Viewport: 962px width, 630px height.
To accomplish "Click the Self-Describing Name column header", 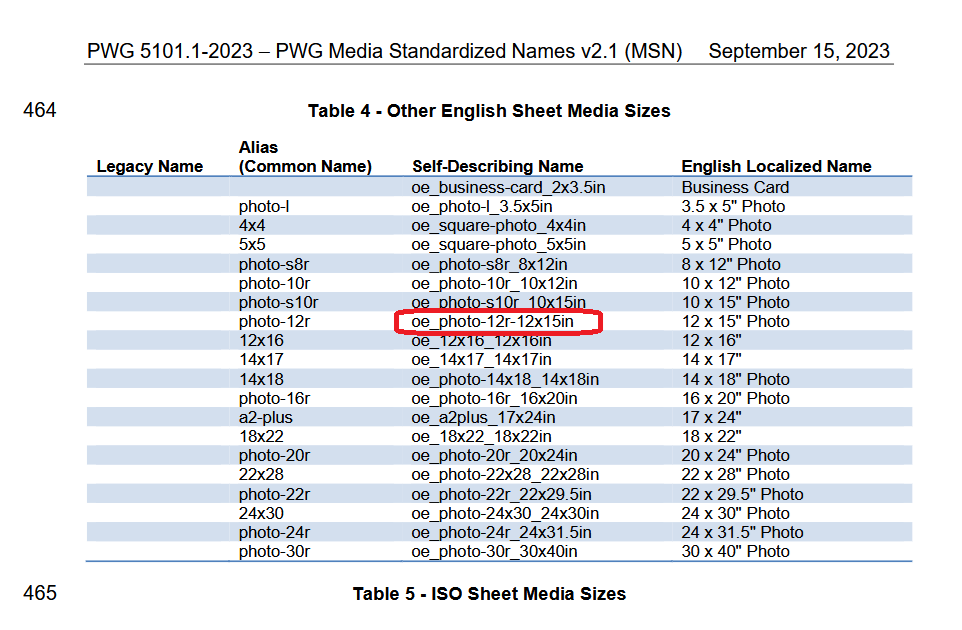I will pyautogui.click(x=497, y=167).
